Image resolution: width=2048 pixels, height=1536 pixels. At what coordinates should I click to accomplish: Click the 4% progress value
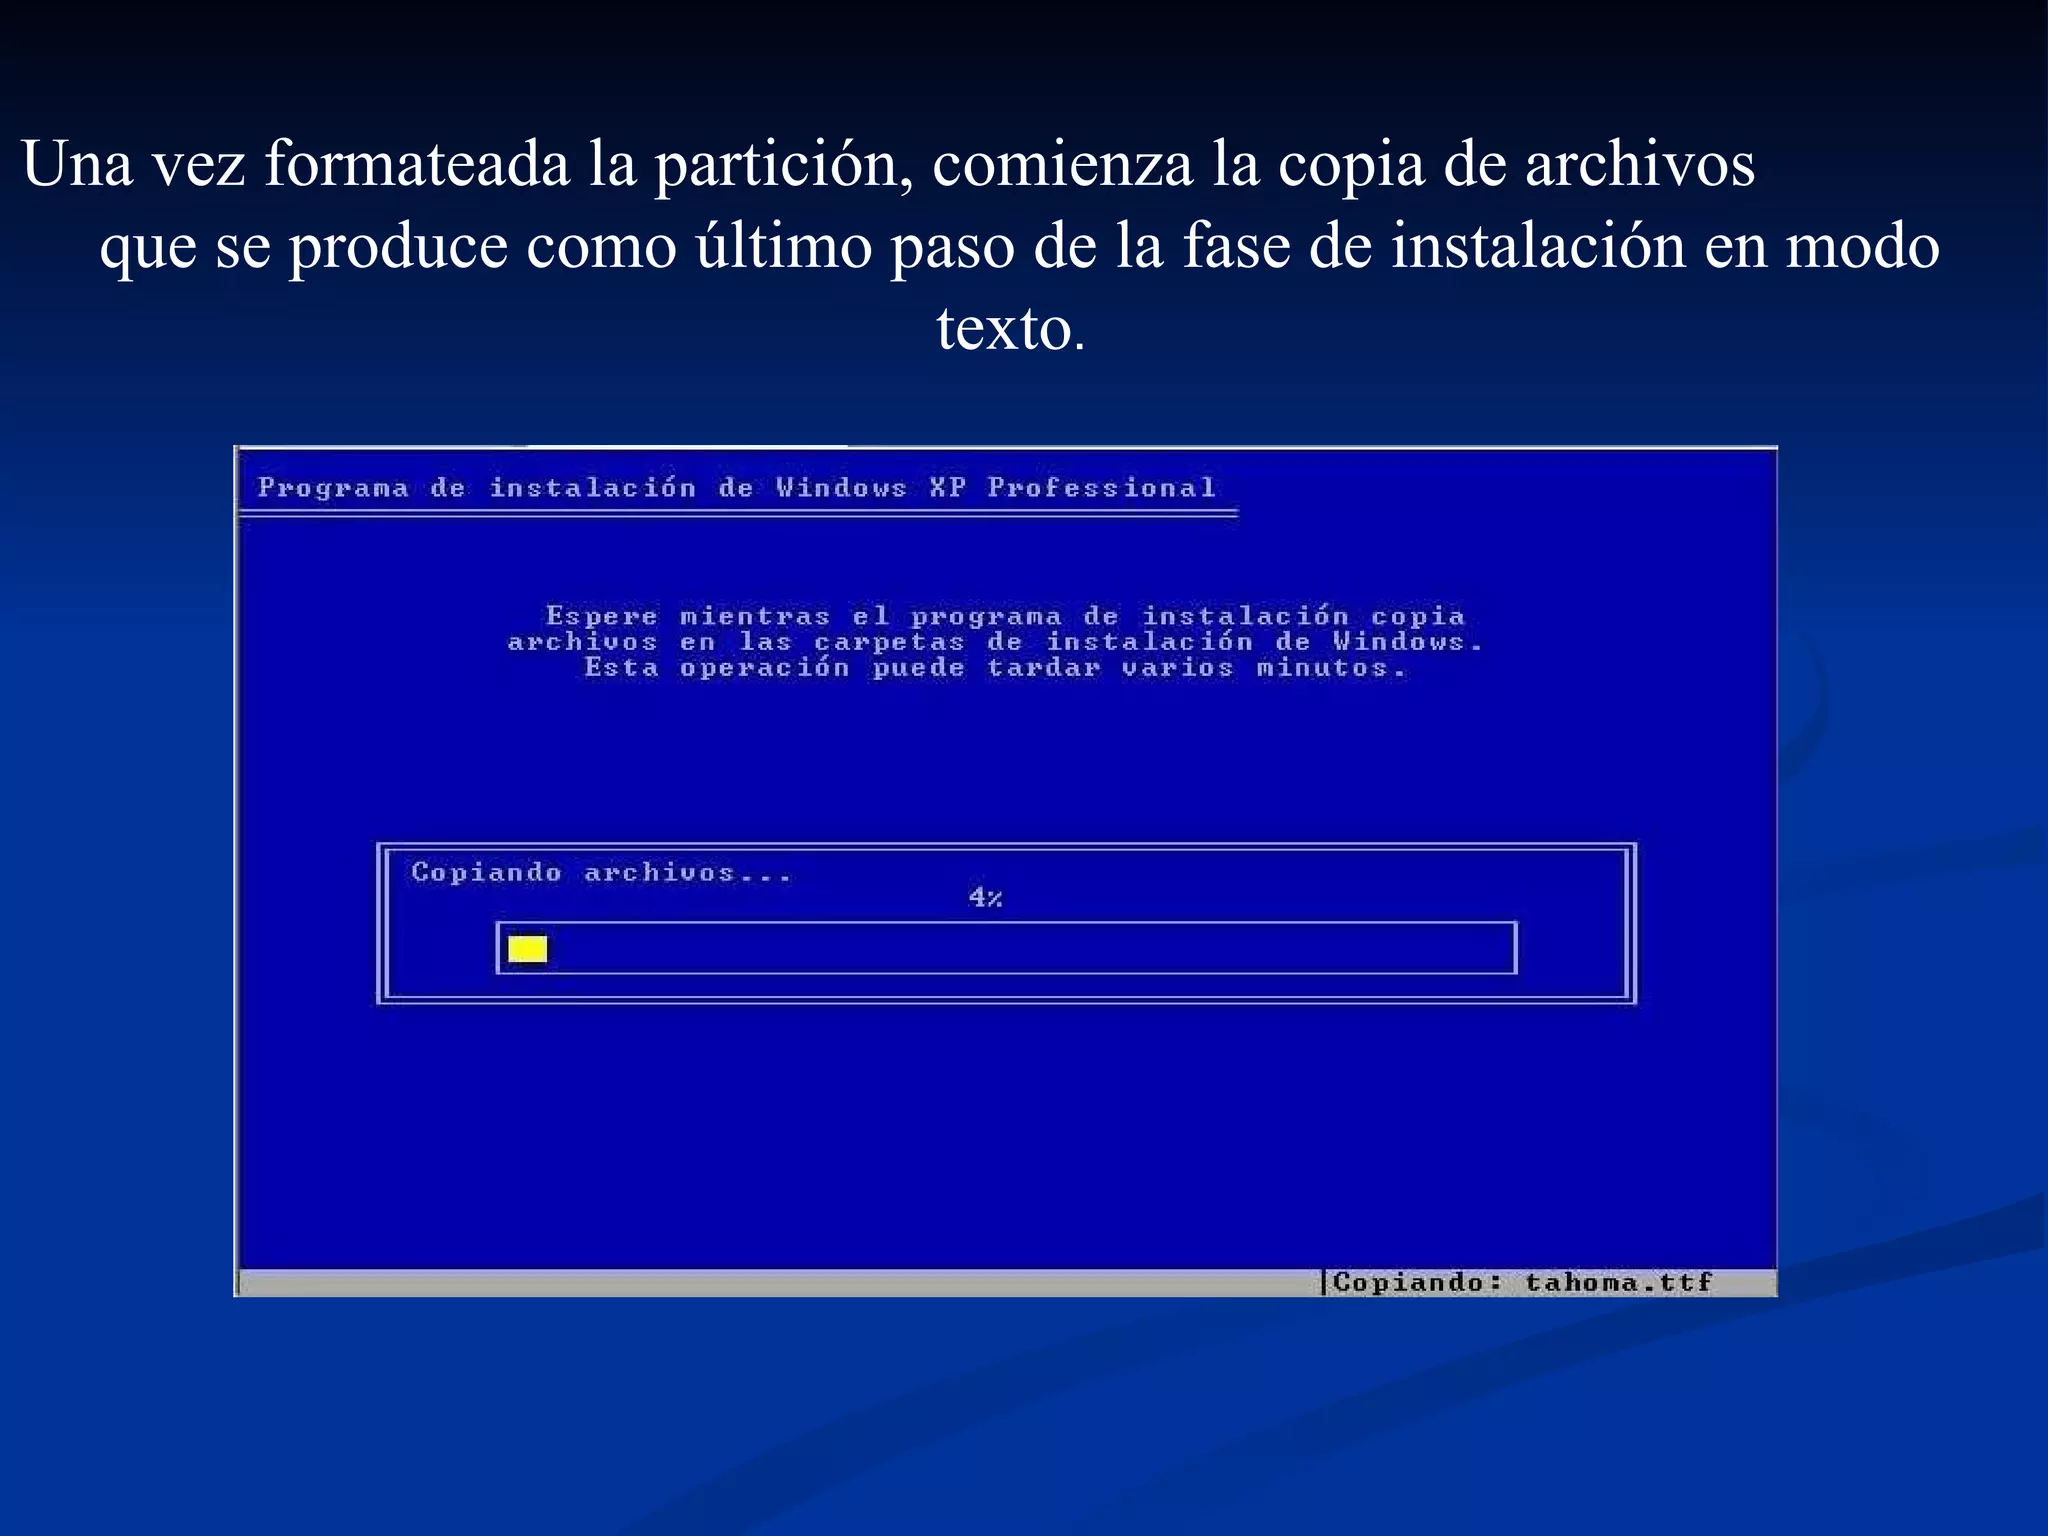[985, 897]
